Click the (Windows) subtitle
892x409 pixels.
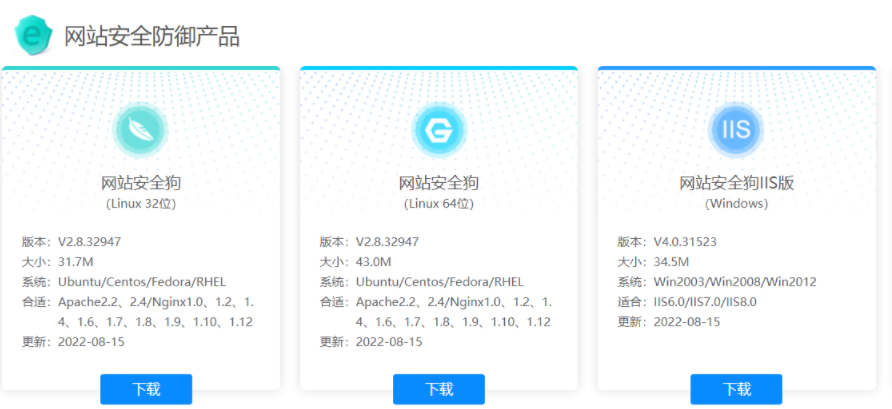click(737, 204)
